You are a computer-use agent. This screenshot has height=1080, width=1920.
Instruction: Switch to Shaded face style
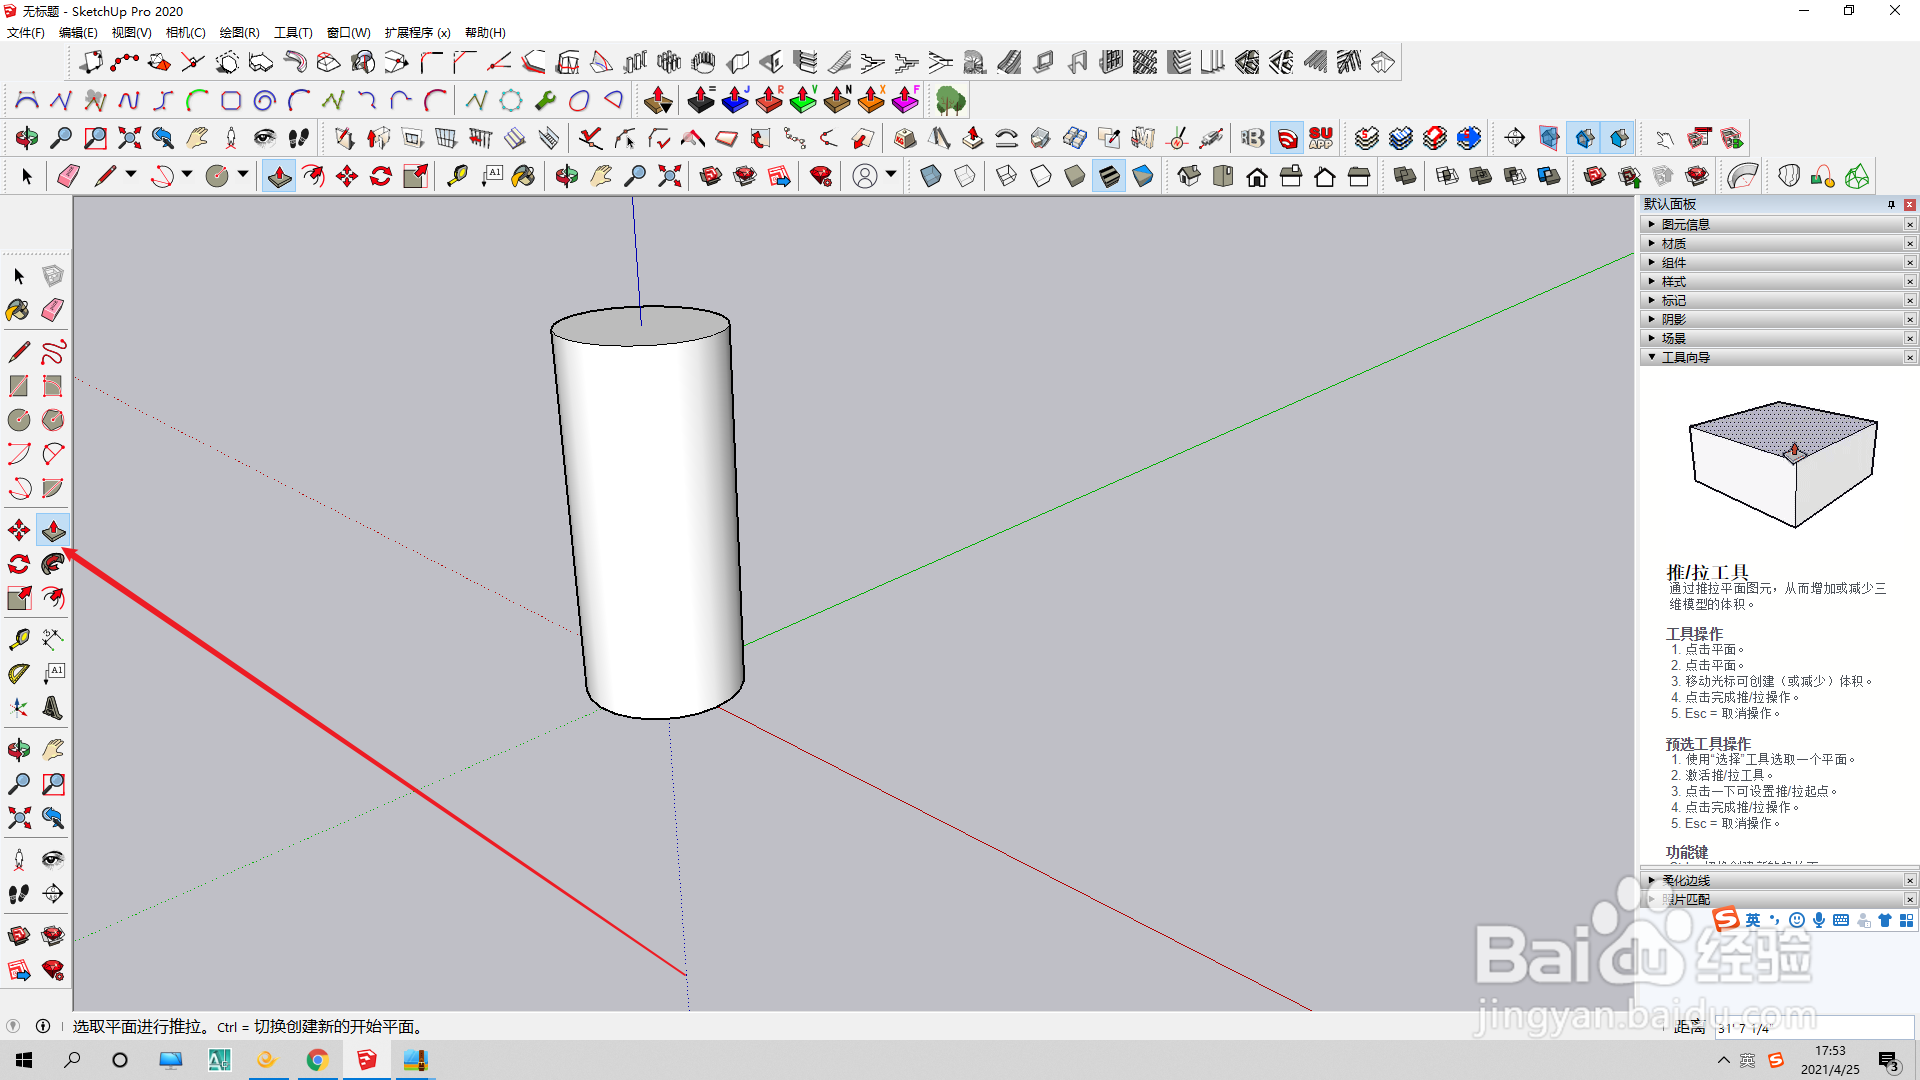[x=1074, y=176]
